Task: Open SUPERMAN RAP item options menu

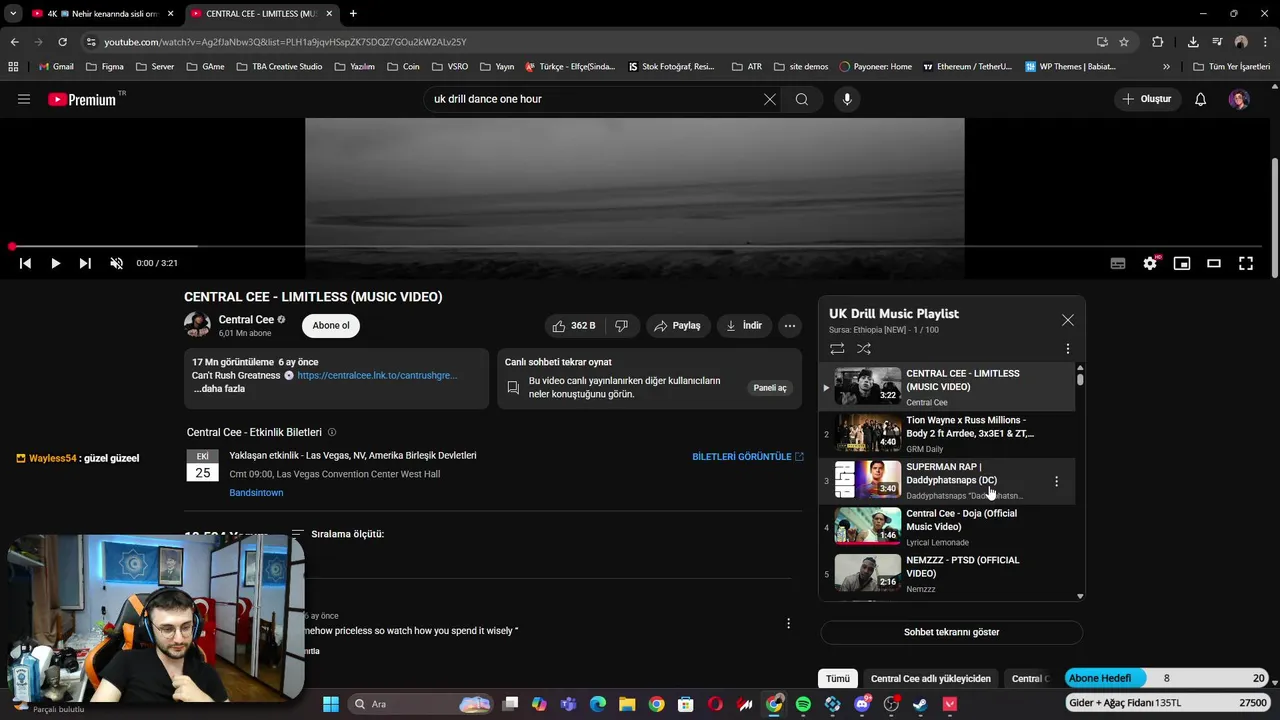Action: coord(1056,481)
